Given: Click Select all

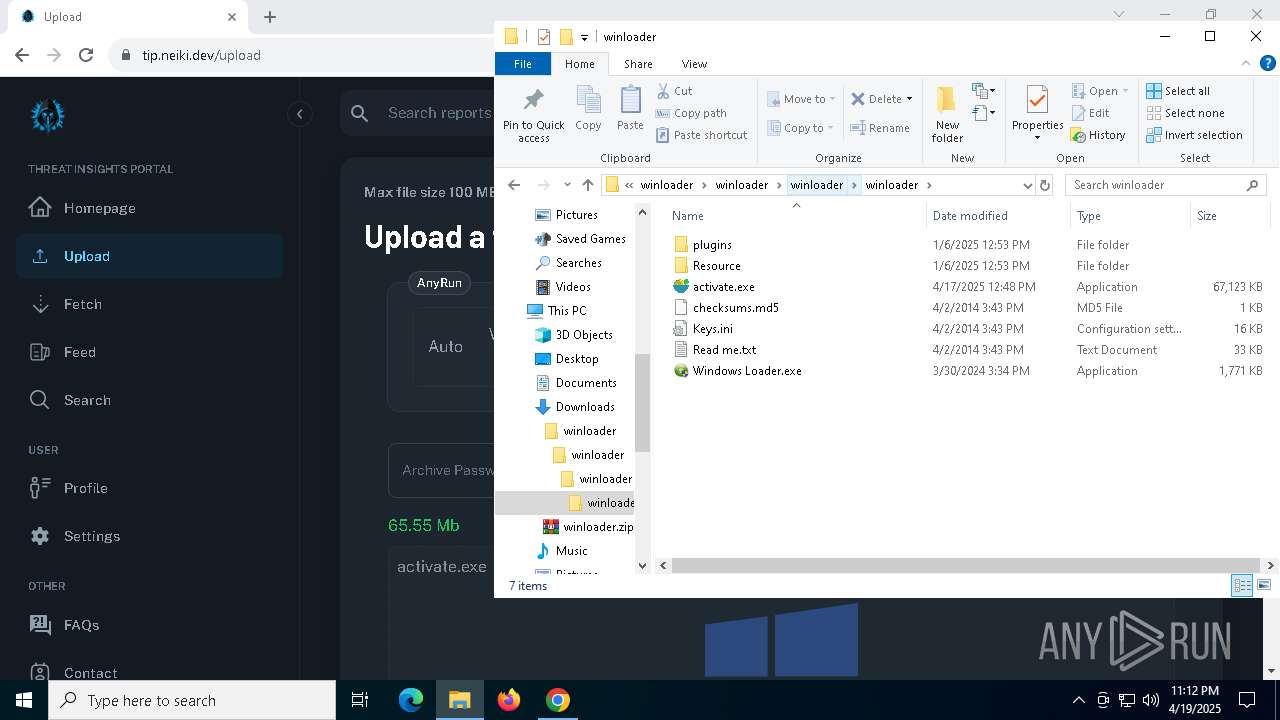Looking at the screenshot, I should pyautogui.click(x=1178, y=91).
